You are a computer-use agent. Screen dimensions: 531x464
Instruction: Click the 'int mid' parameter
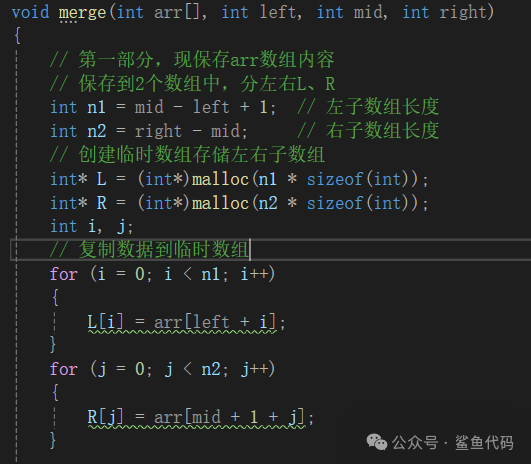(349, 12)
